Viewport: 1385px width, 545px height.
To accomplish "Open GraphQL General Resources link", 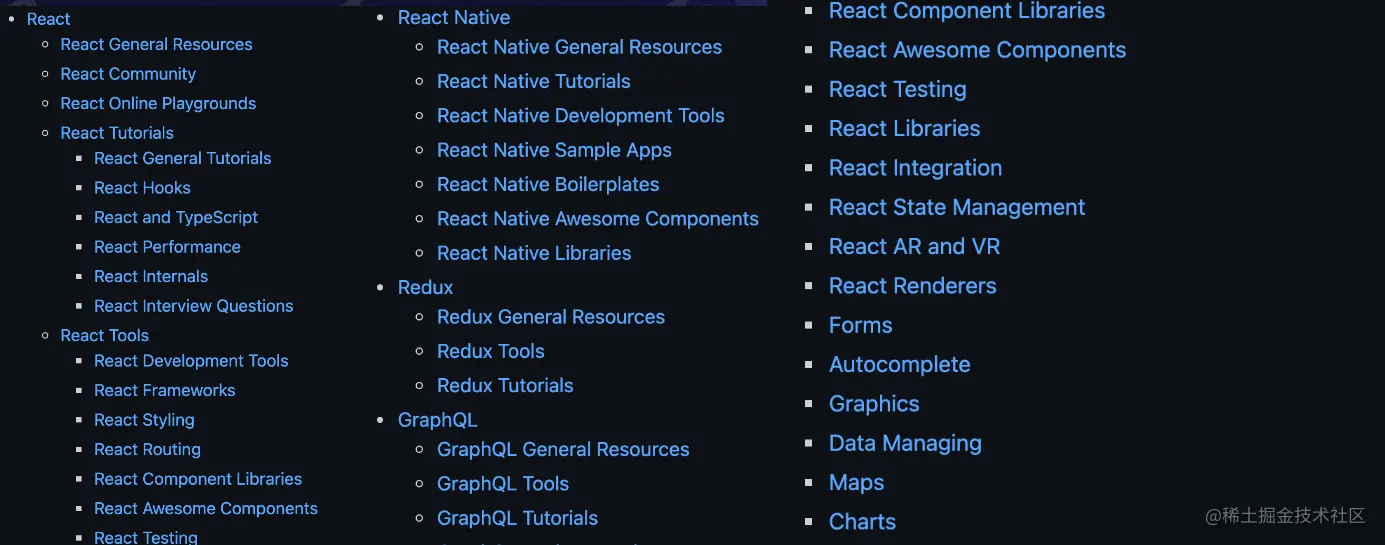I will click(563, 449).
